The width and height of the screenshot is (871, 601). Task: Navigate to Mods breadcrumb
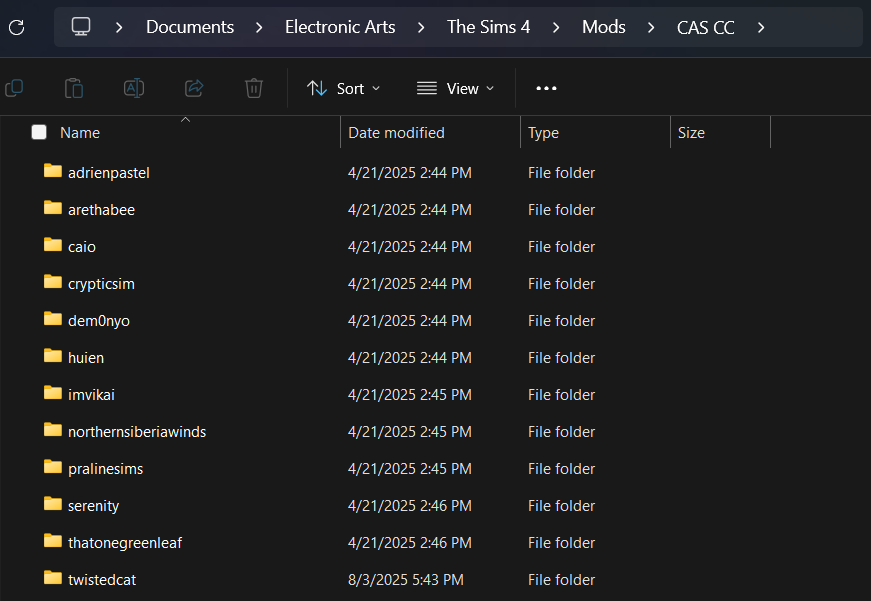coord(604,27)
